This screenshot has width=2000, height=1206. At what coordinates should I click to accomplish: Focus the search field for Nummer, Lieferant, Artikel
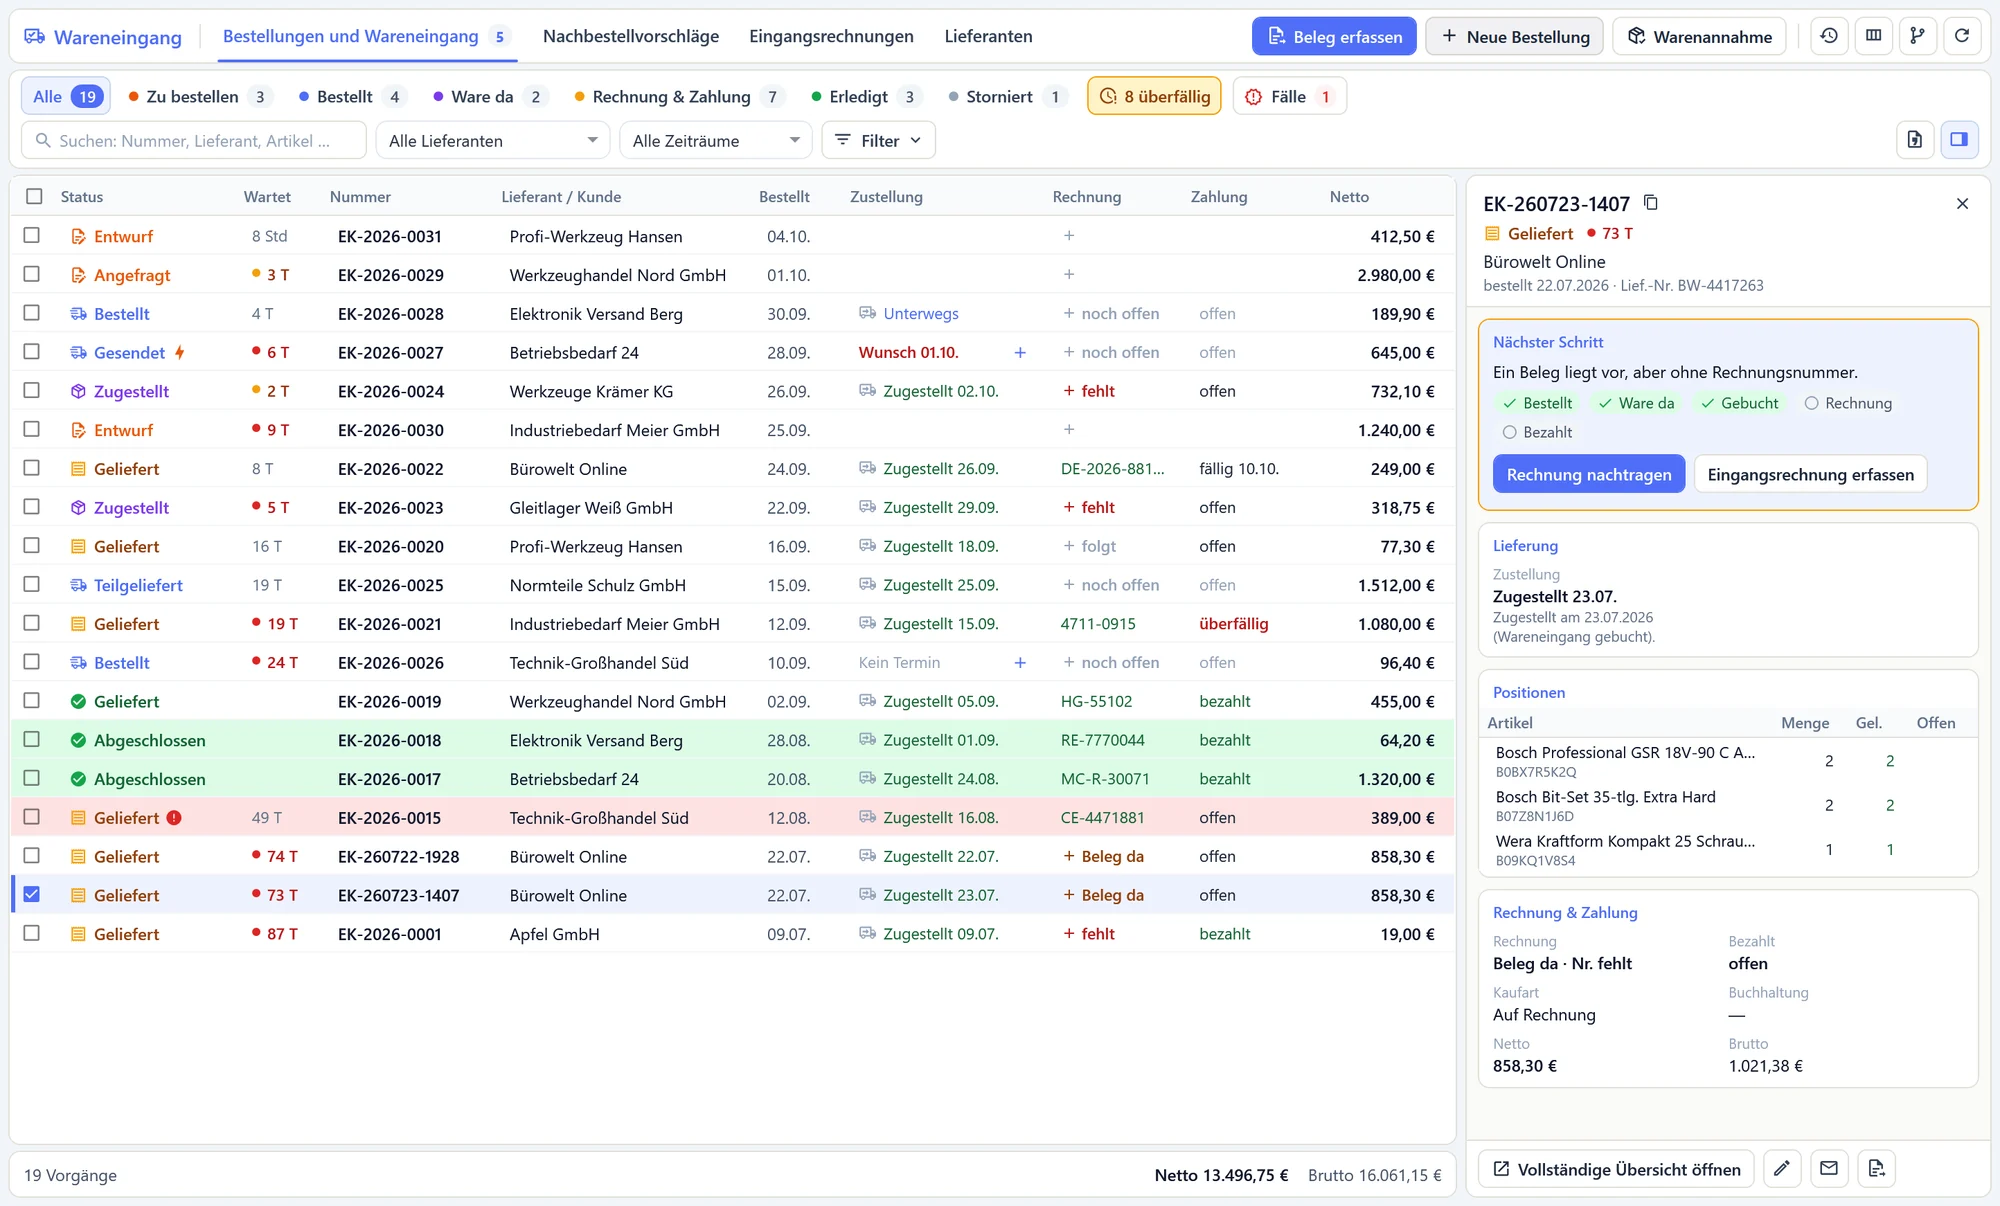point(194,141)
